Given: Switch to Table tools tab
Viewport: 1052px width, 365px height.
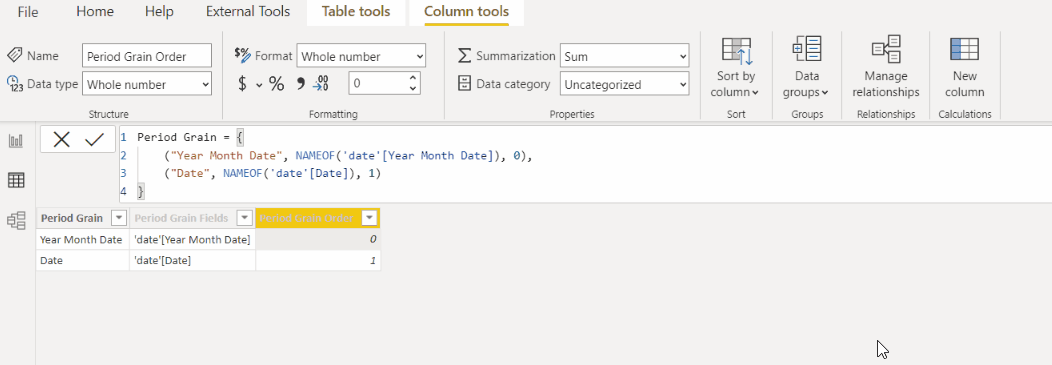Looking at the screenshot, I should click(356, 12).
